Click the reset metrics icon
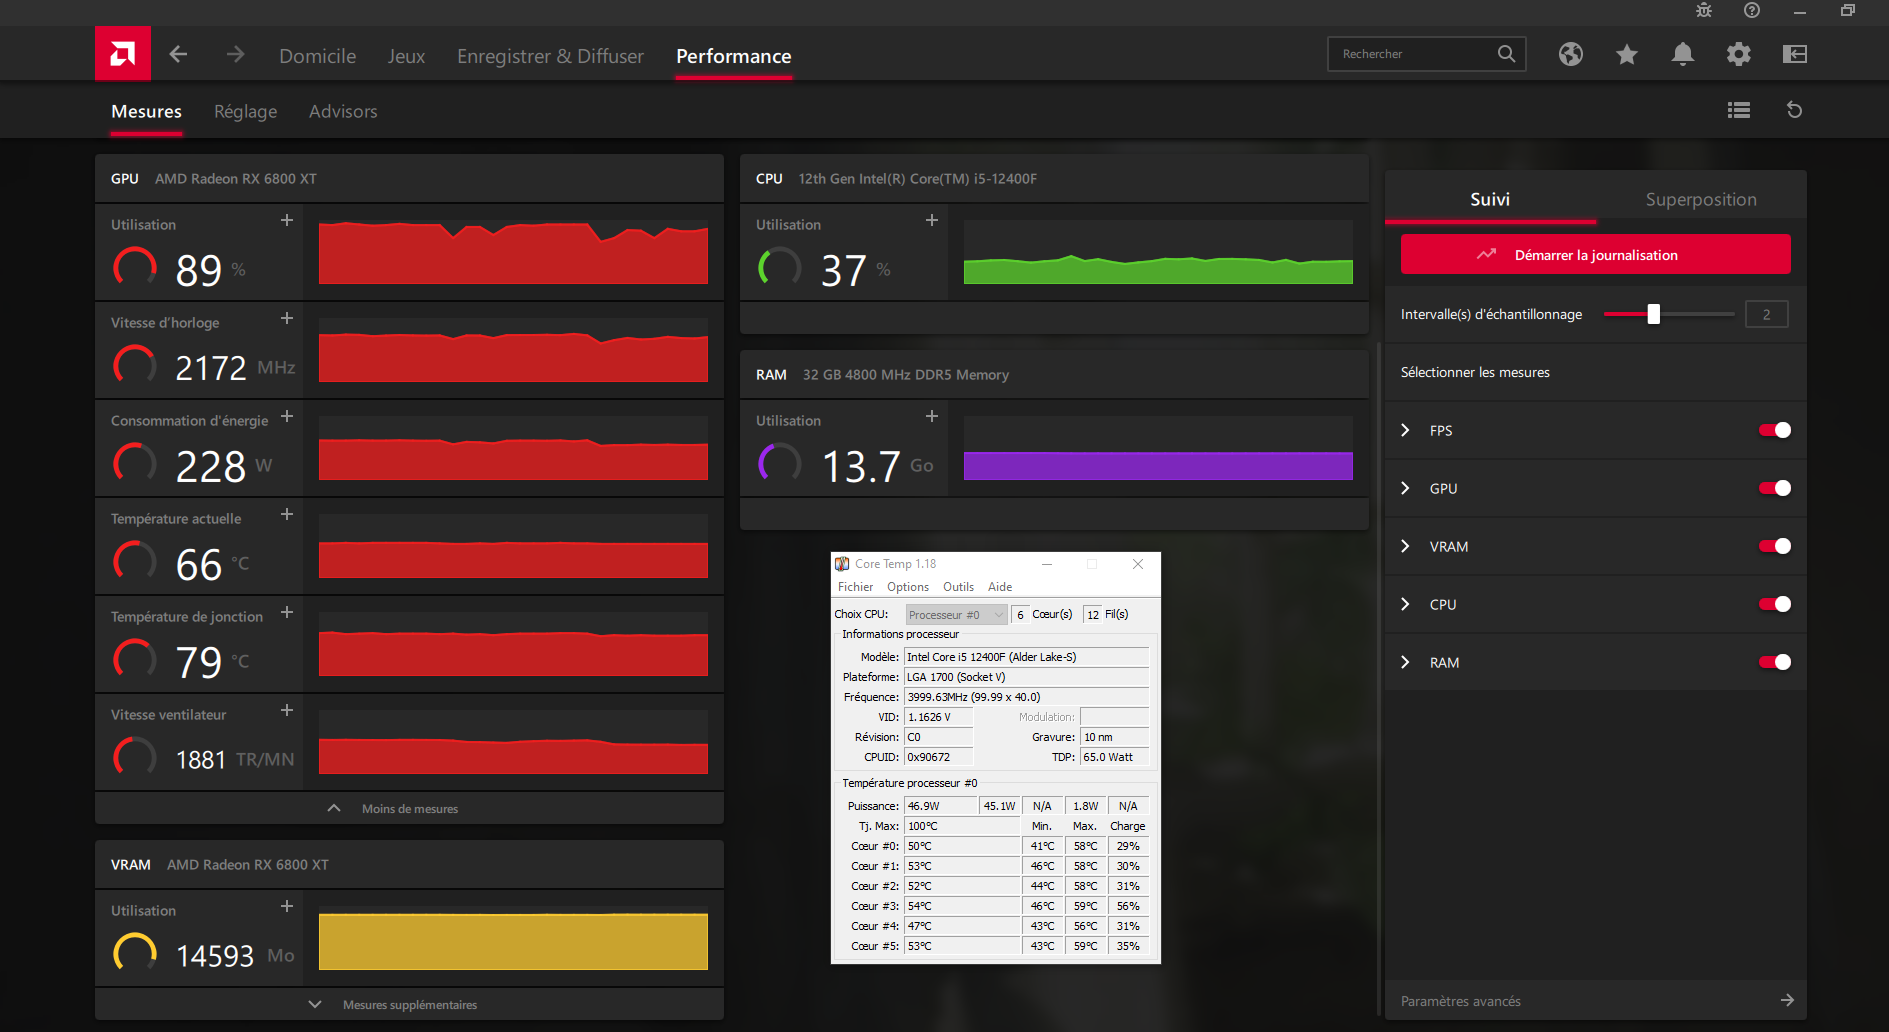This screenshot has height=1032, width=1889. [1795, 110]
